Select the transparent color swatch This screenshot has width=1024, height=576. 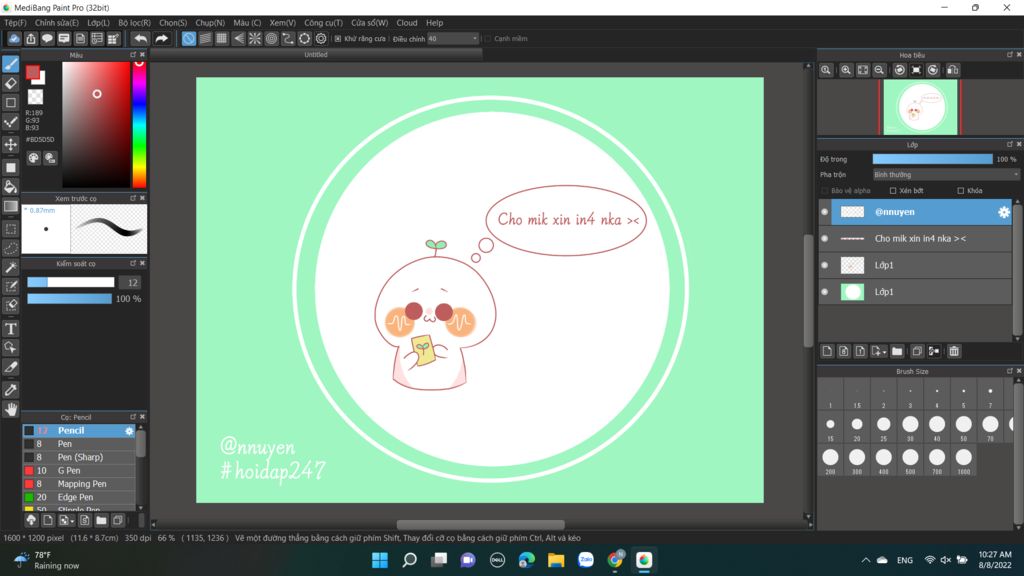click(x=35, y=97)
